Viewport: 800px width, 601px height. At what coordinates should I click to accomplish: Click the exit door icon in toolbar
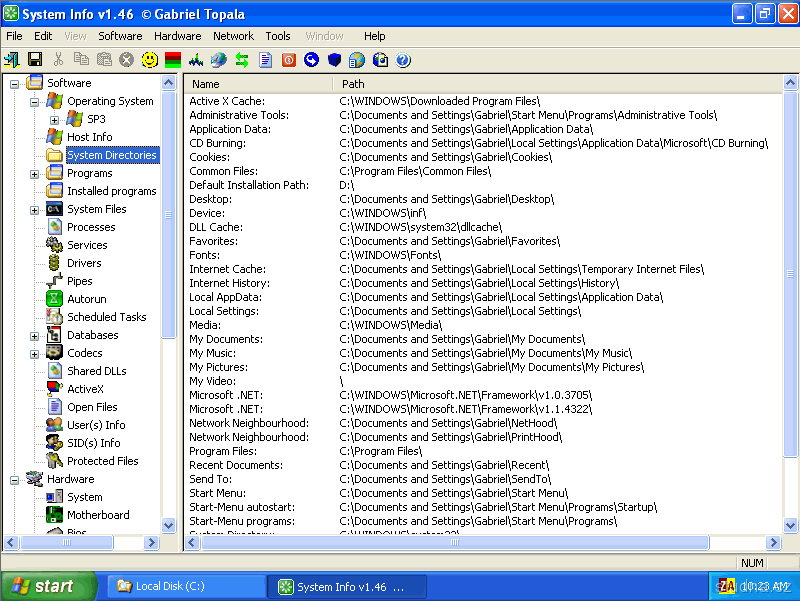point(12,60)
